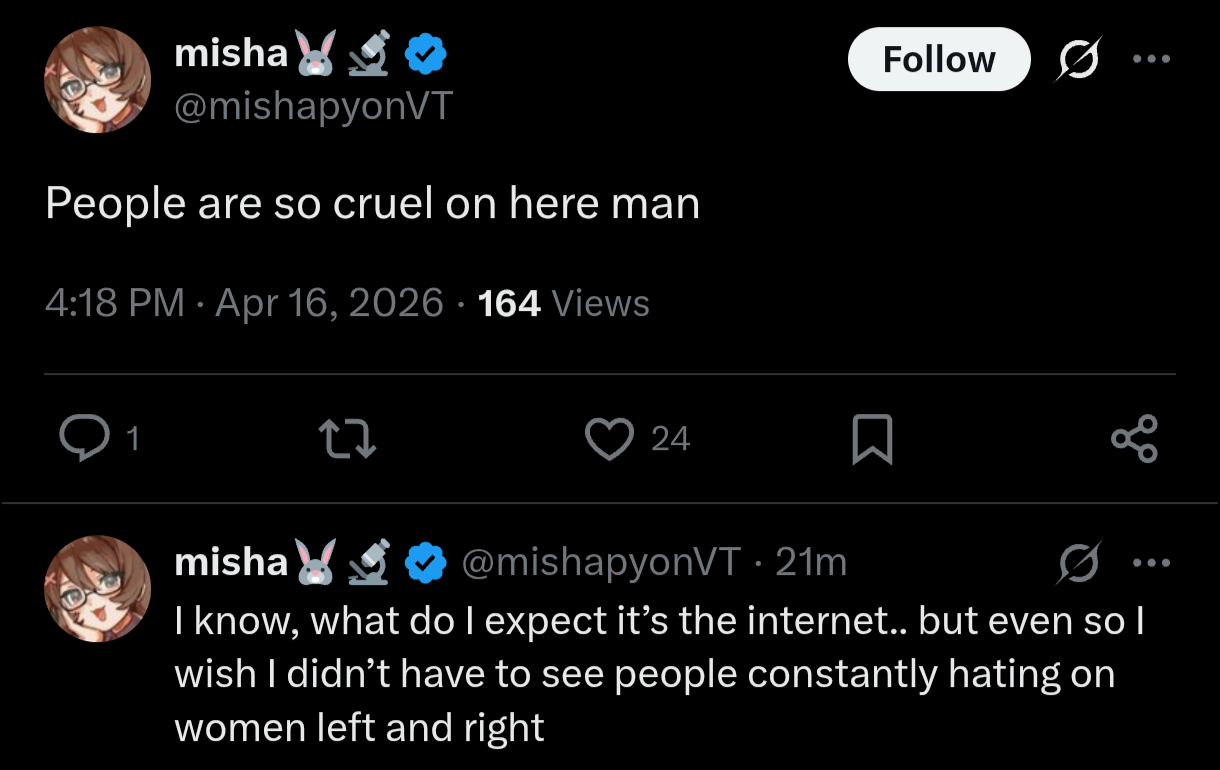This screenshot has height=770, width=1220.
Task: Click the Follow button
Action: 938,60
